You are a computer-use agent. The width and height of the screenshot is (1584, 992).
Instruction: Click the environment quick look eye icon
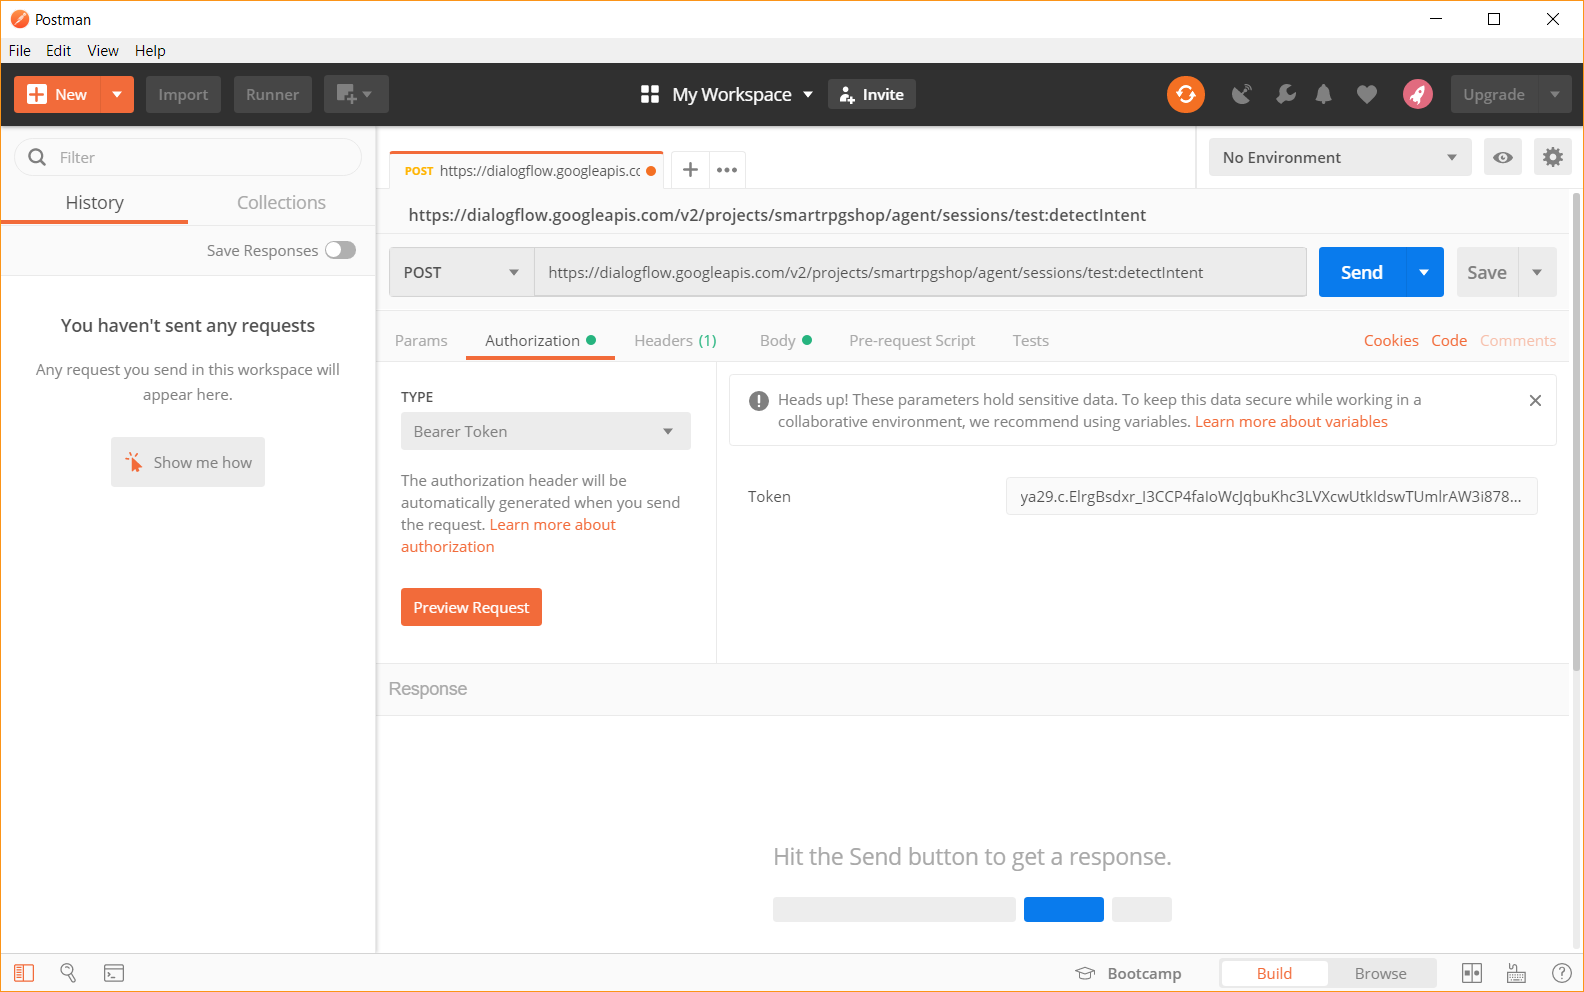coord(1502,157)
